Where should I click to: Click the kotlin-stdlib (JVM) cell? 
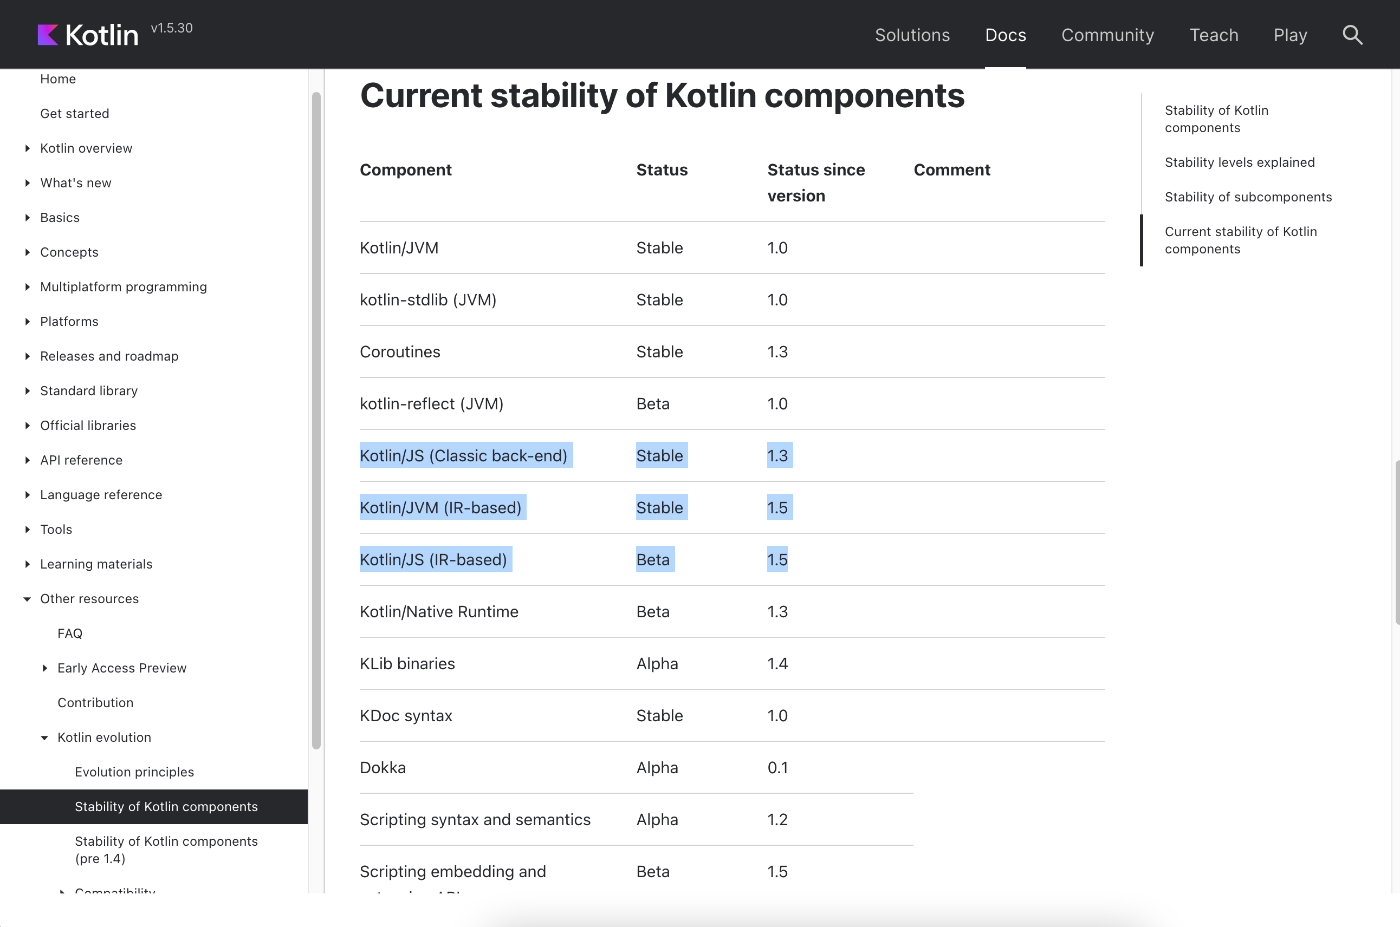coord(428,300)
